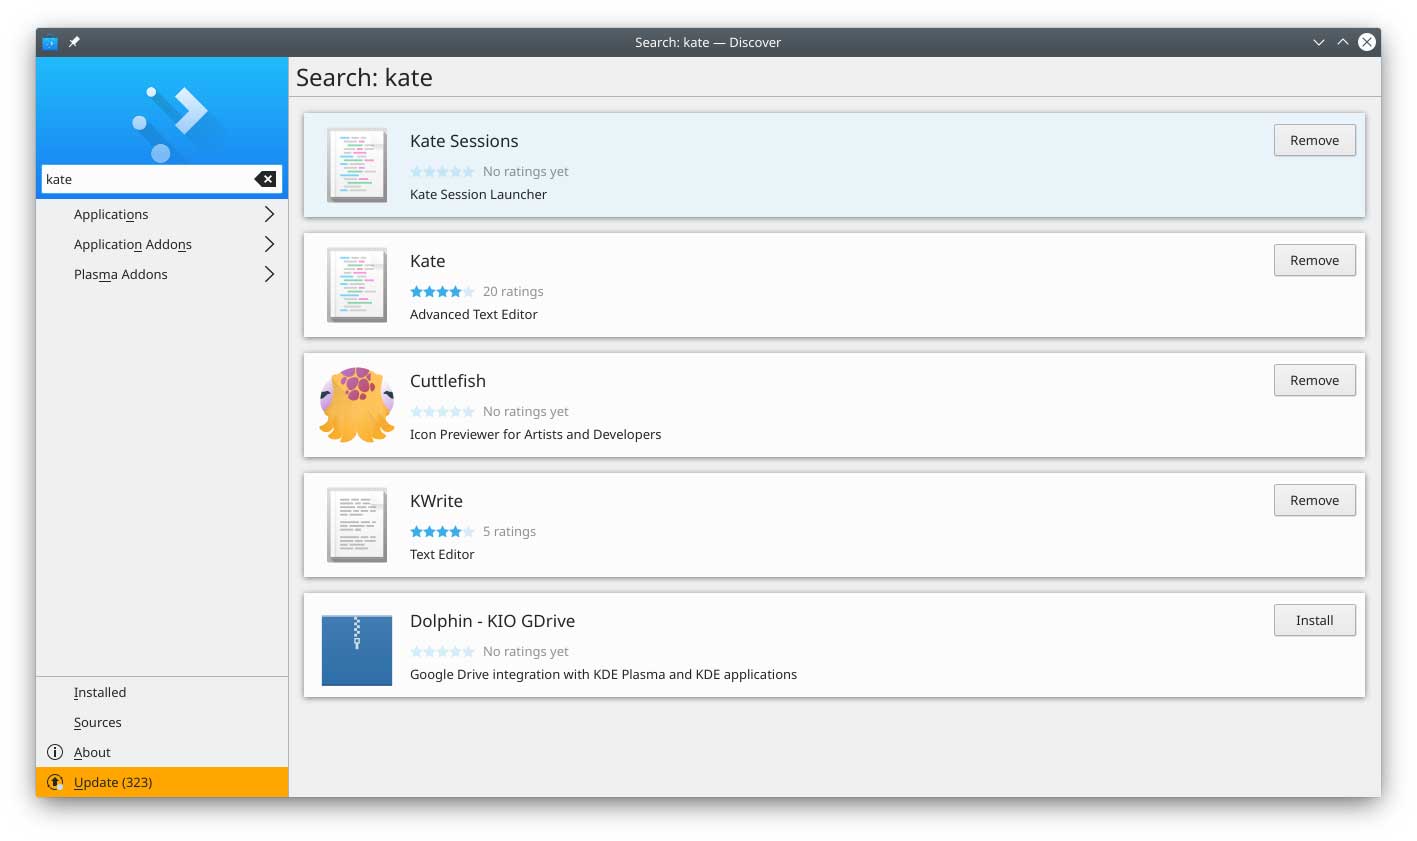Select a star rating for KWrite

pyautogui.click(x=442, y=531)
